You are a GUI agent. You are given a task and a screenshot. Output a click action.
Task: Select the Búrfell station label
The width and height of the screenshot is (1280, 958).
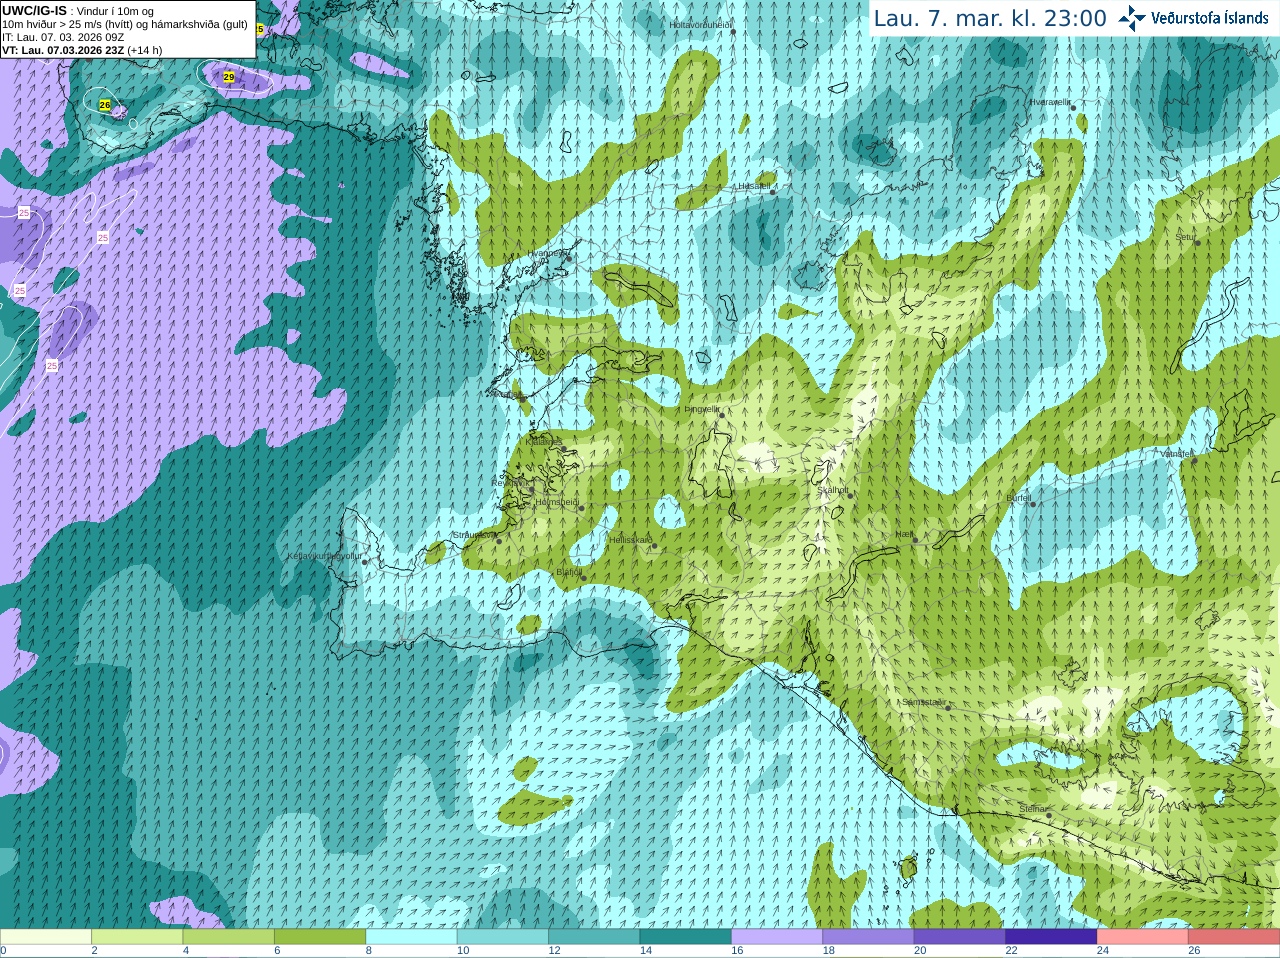click(x=1018, y=497)
